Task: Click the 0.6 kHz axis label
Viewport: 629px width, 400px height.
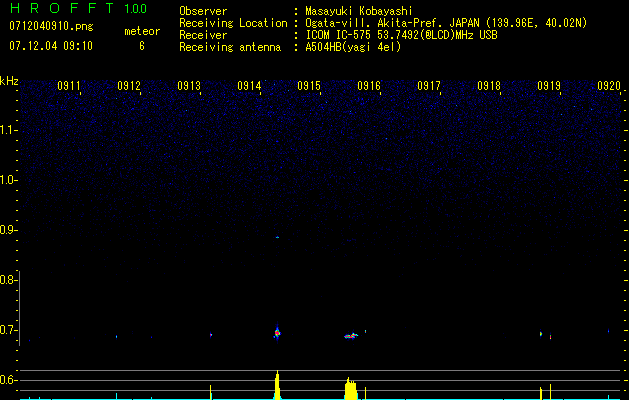Action: coord(7,380)
